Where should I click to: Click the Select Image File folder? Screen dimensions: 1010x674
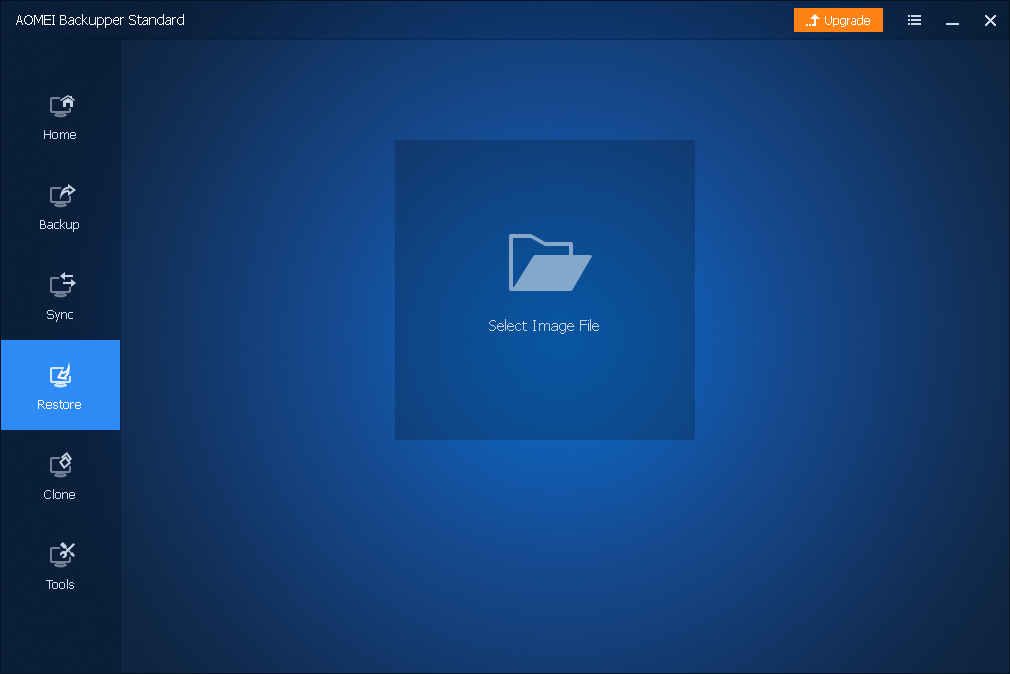pyautogui.click(x=544, y=290)
